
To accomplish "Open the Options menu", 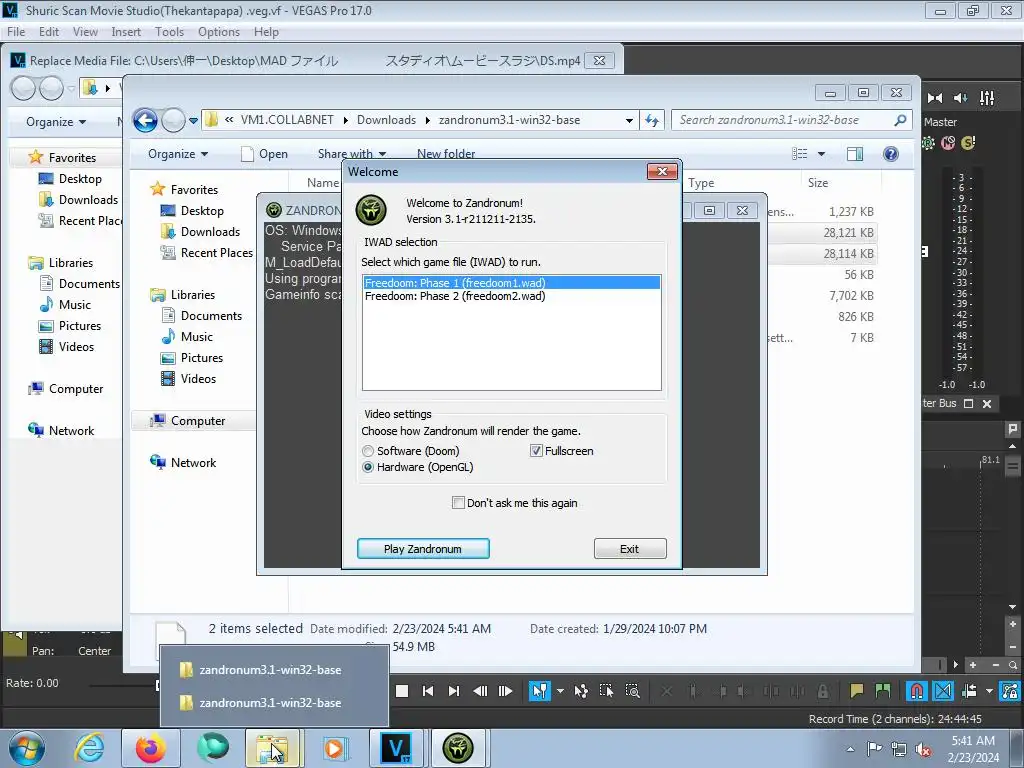I will (x=219, y=31).
